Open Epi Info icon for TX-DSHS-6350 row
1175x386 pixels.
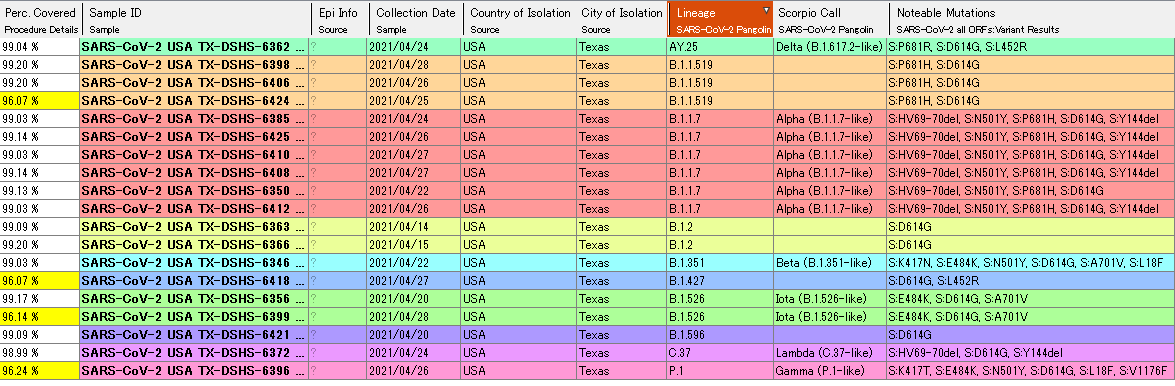pyautogui.click(x=313, y=190)
